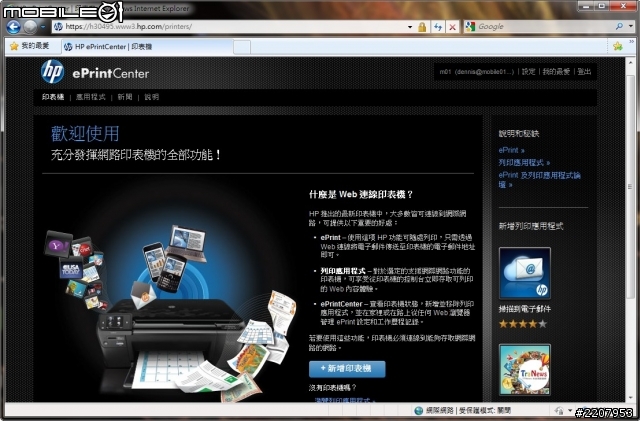Open the 我的最愛 favorites star button
Viewport: 640px width, 421px height.
pyautogui.click(x=29, y=46)
